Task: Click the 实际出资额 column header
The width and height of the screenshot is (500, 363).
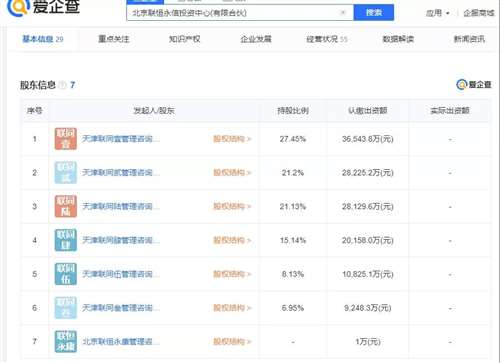Action: (450, 110)
